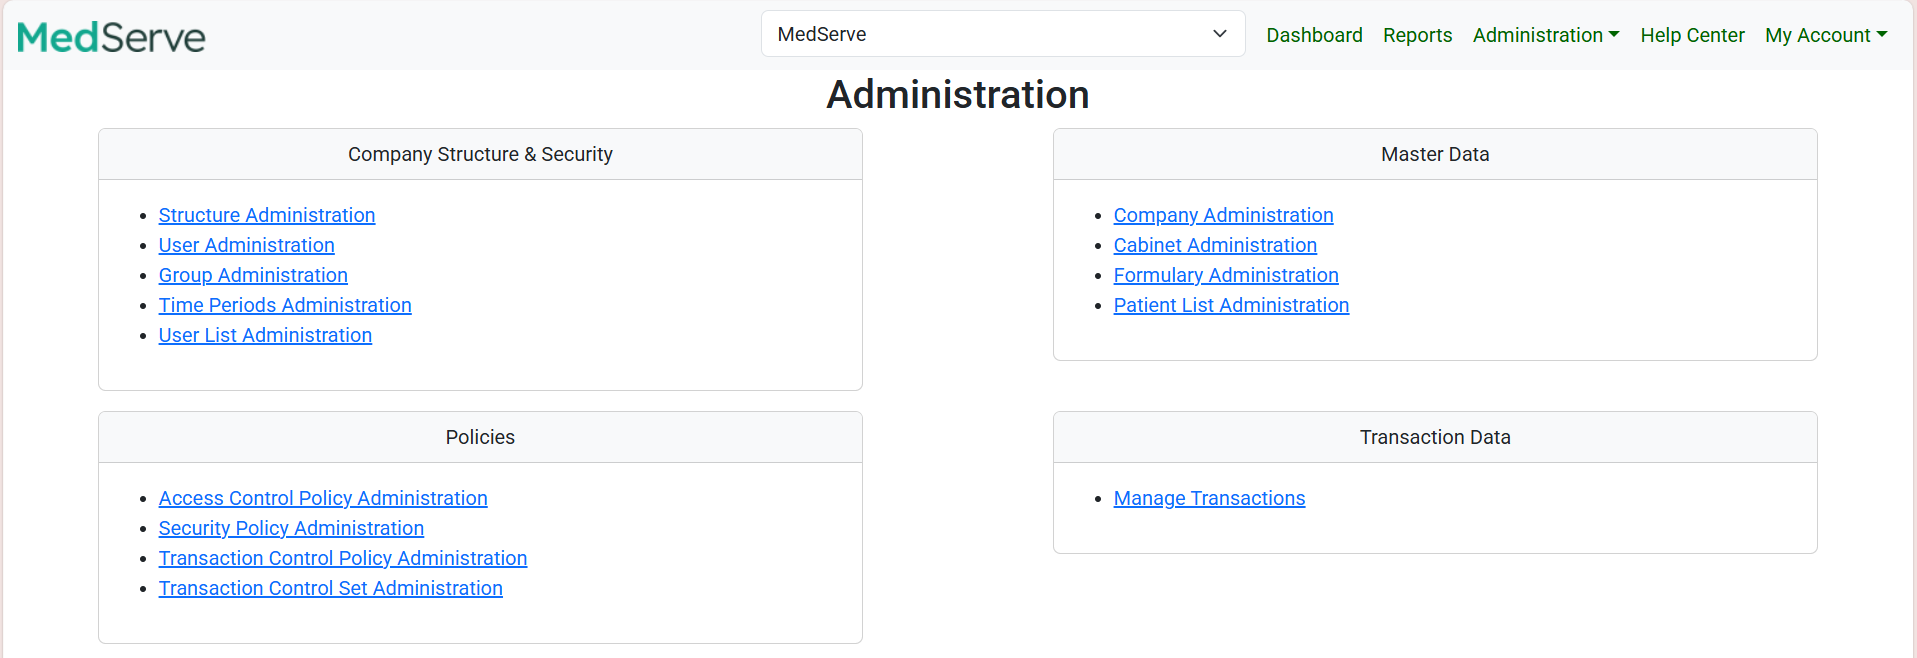Click the Manage Transactions link

tap(1209, 498)
